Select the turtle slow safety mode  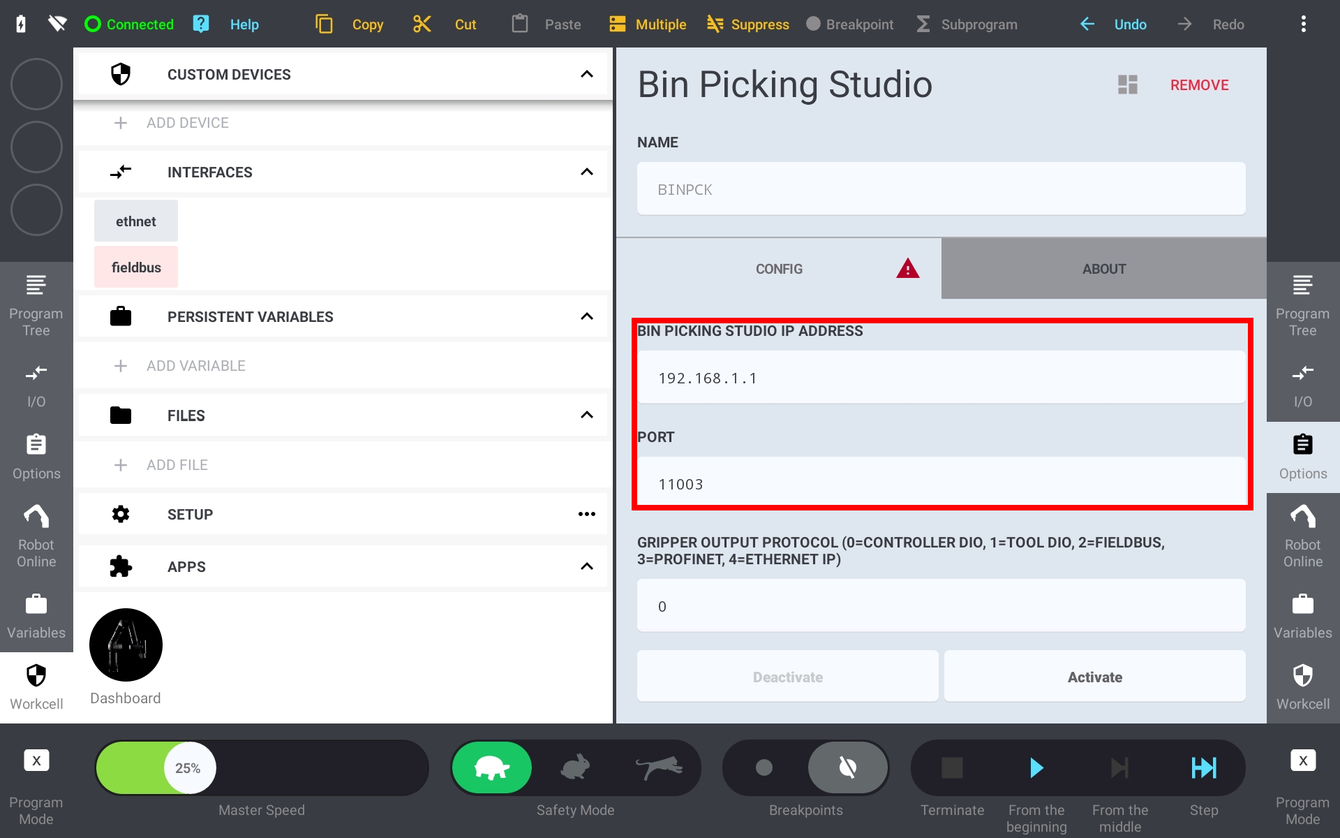(x=492, y=768)
